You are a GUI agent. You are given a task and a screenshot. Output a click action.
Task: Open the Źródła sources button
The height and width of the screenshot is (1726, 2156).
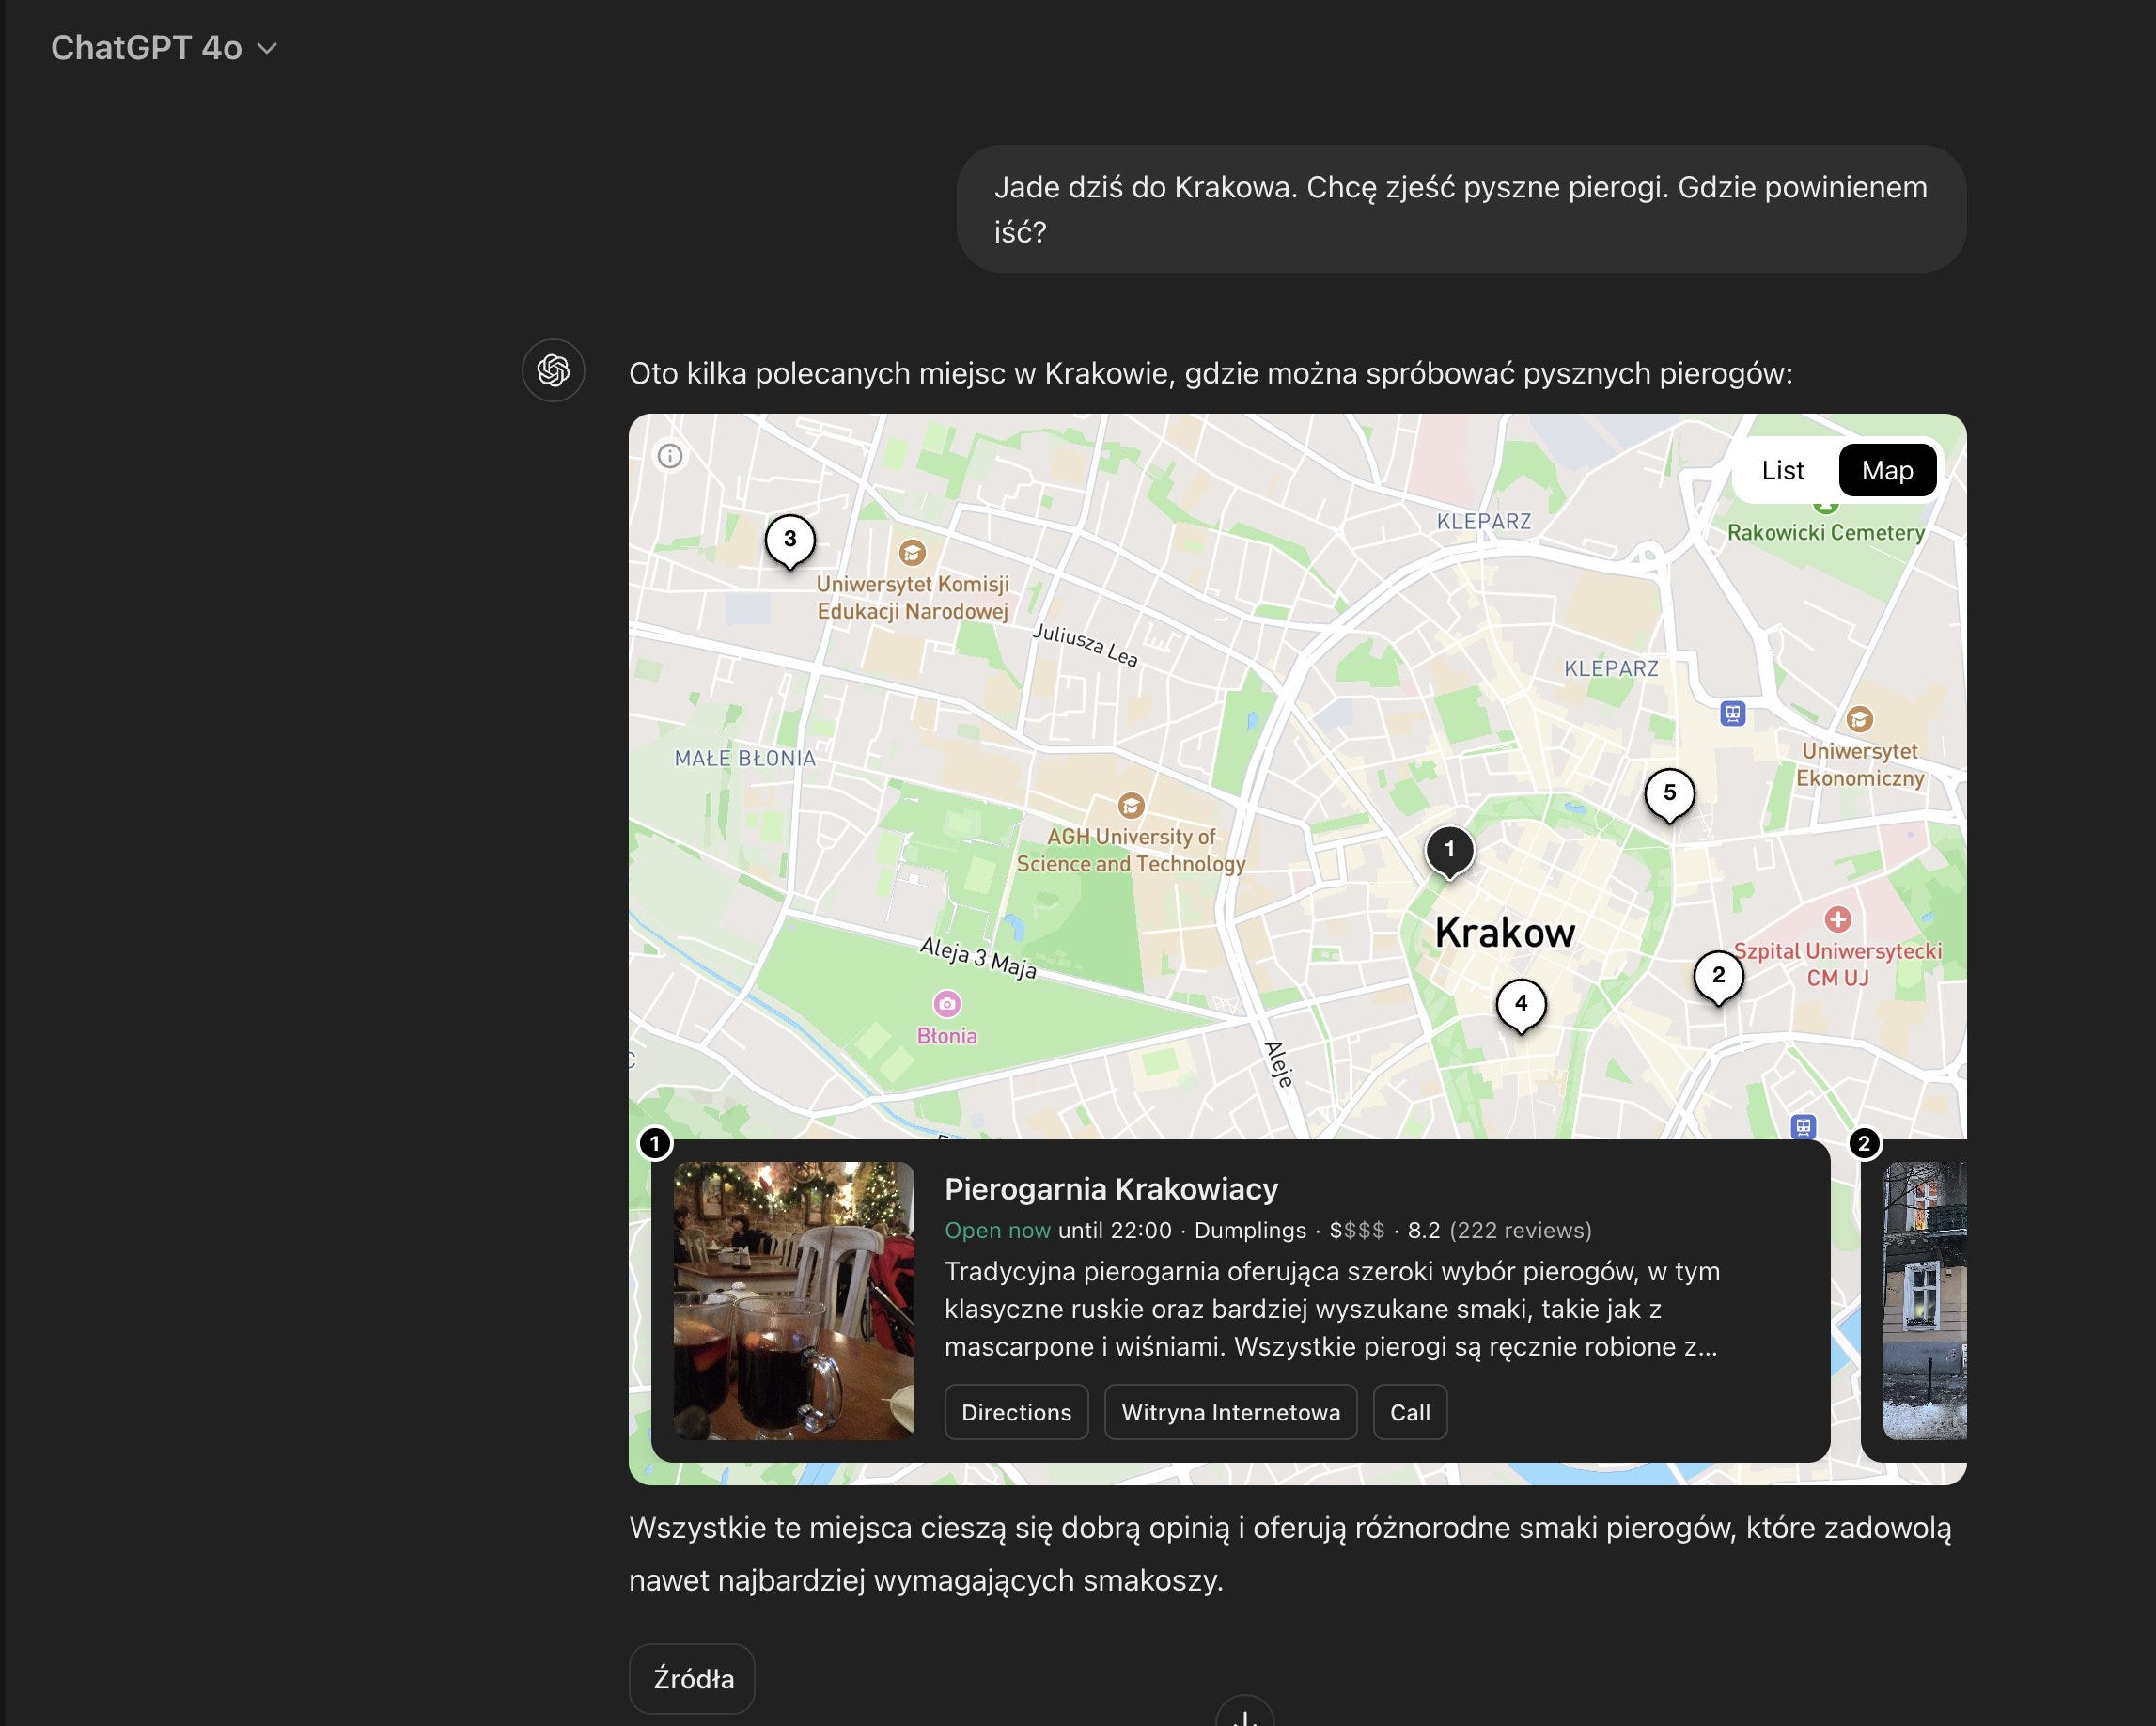click(692, 1679)
